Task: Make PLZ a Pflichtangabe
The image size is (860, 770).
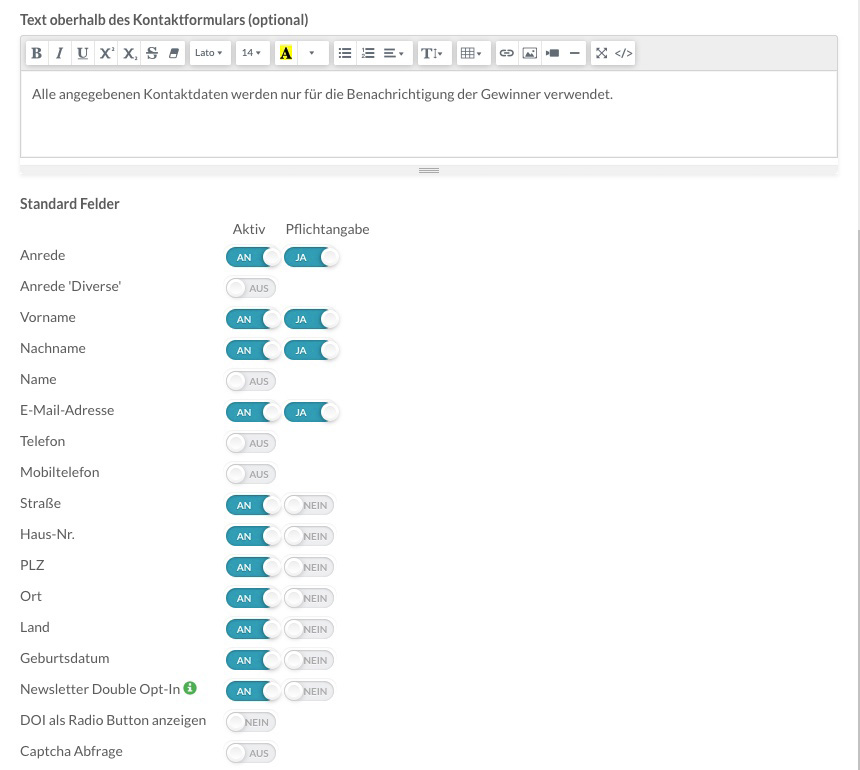Action: click(309, 567)
